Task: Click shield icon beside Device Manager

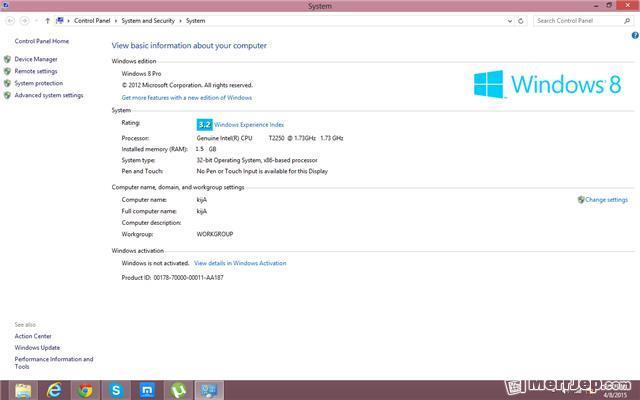Action: pyautogui.click(x=7, y=59)
